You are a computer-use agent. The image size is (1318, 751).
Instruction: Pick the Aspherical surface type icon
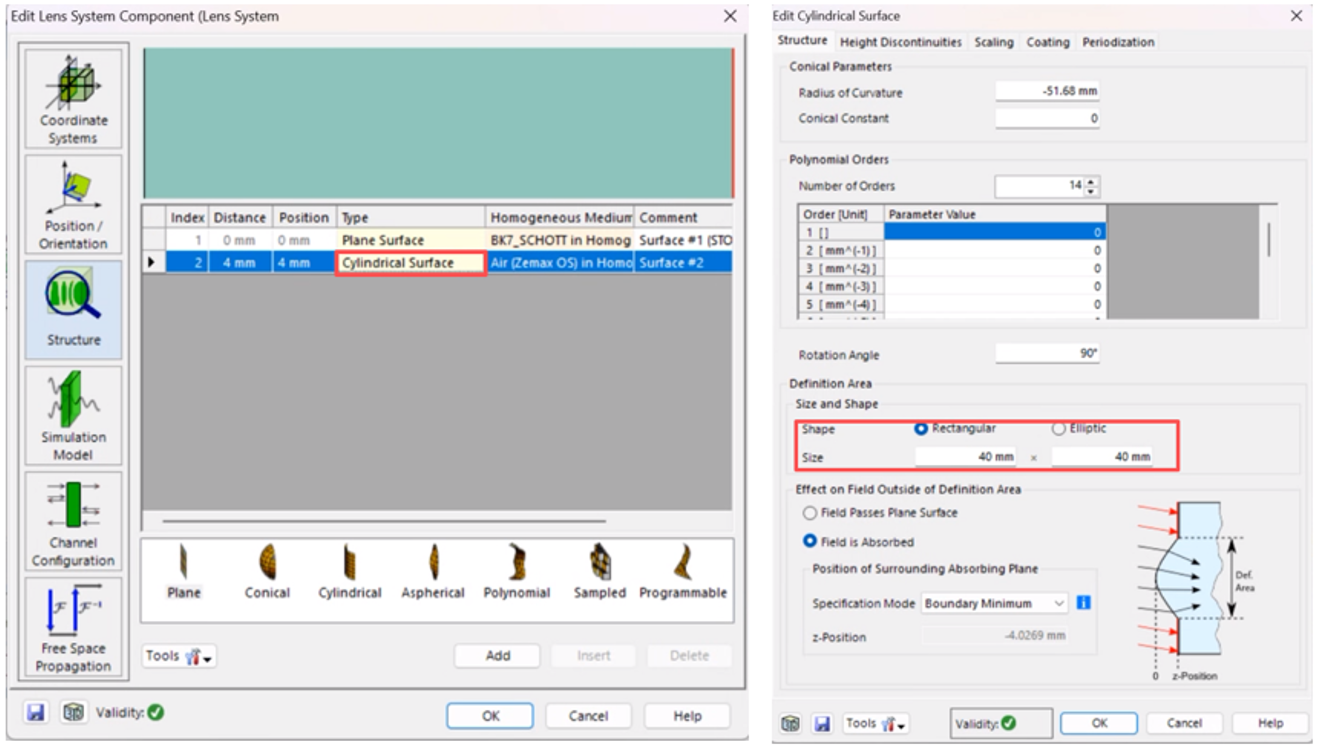433,571
